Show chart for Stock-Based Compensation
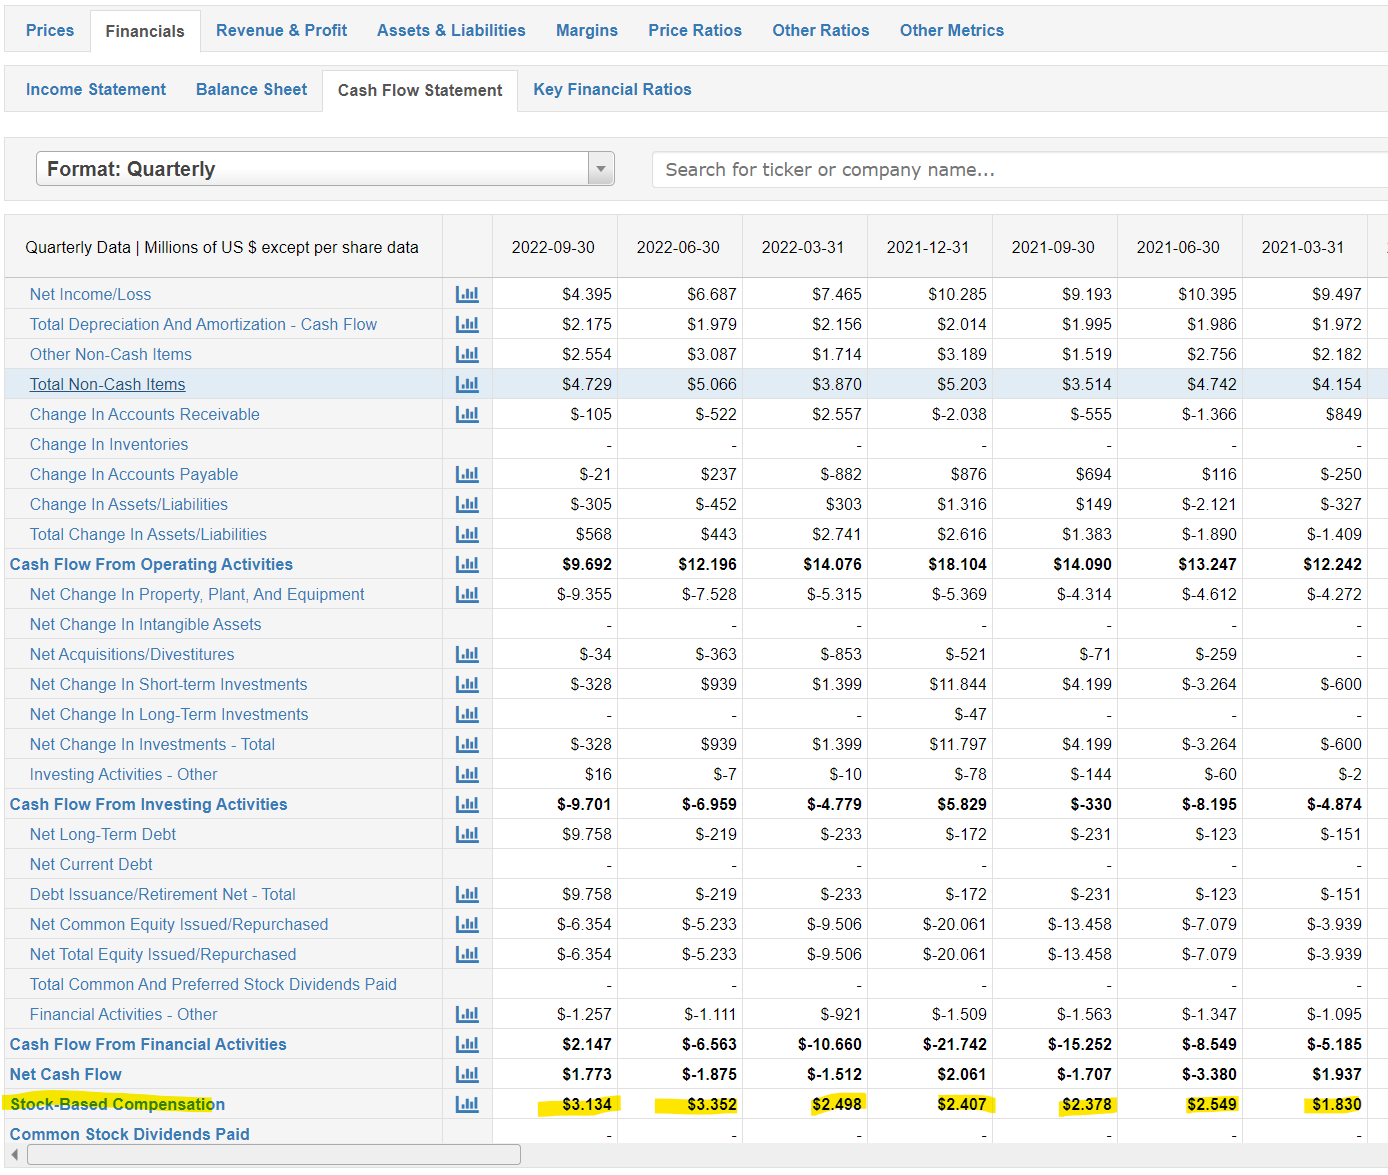Viewport: 1388px width, 1175px height. pos(467,1104)
